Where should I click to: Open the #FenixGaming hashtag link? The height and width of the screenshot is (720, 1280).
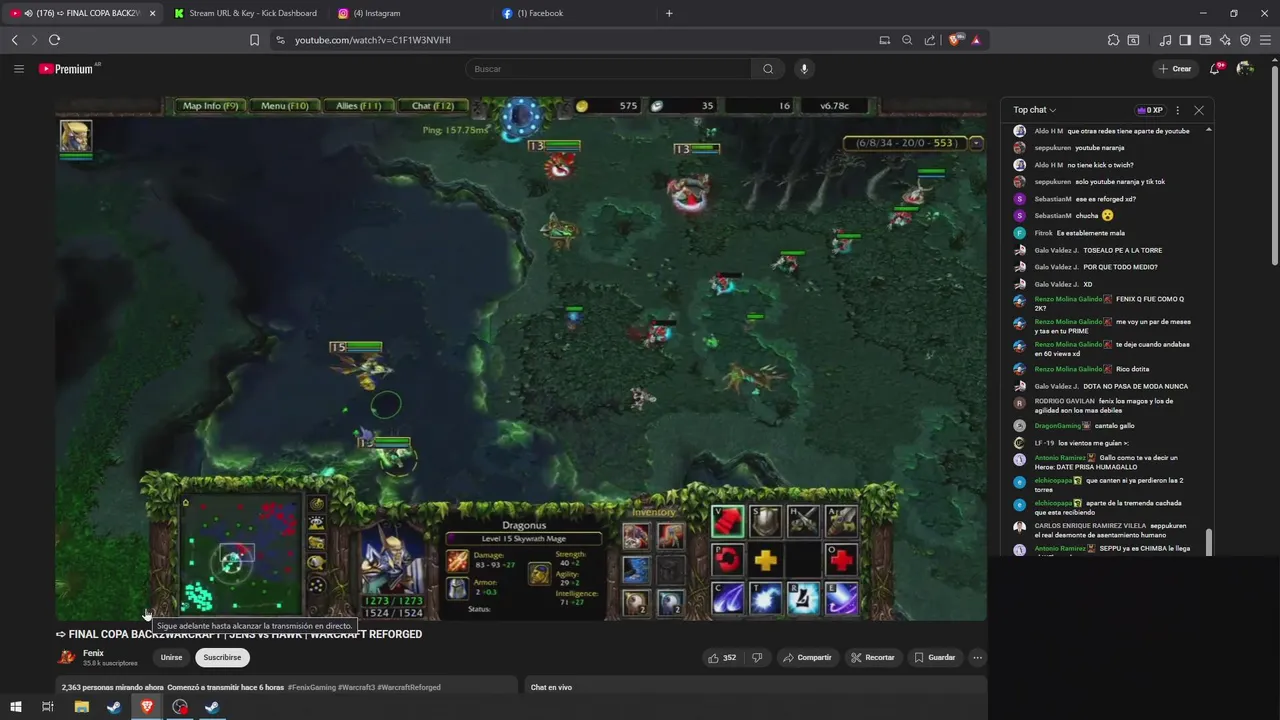310,687
